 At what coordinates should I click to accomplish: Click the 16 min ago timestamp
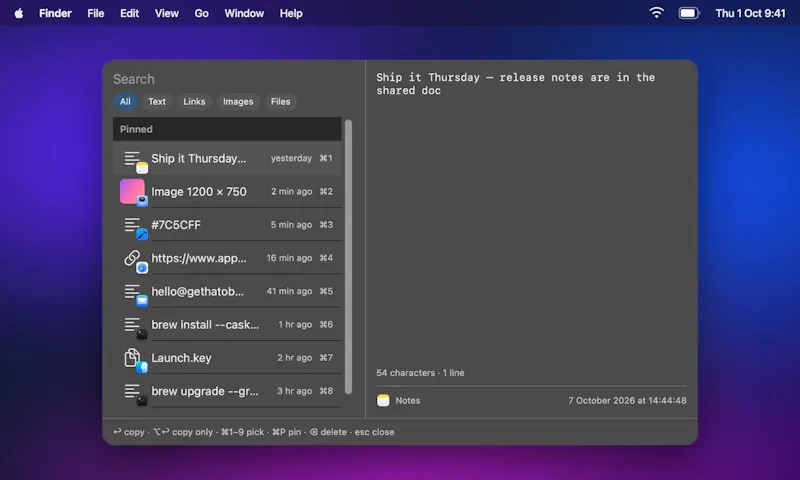(x=289, y=258)
